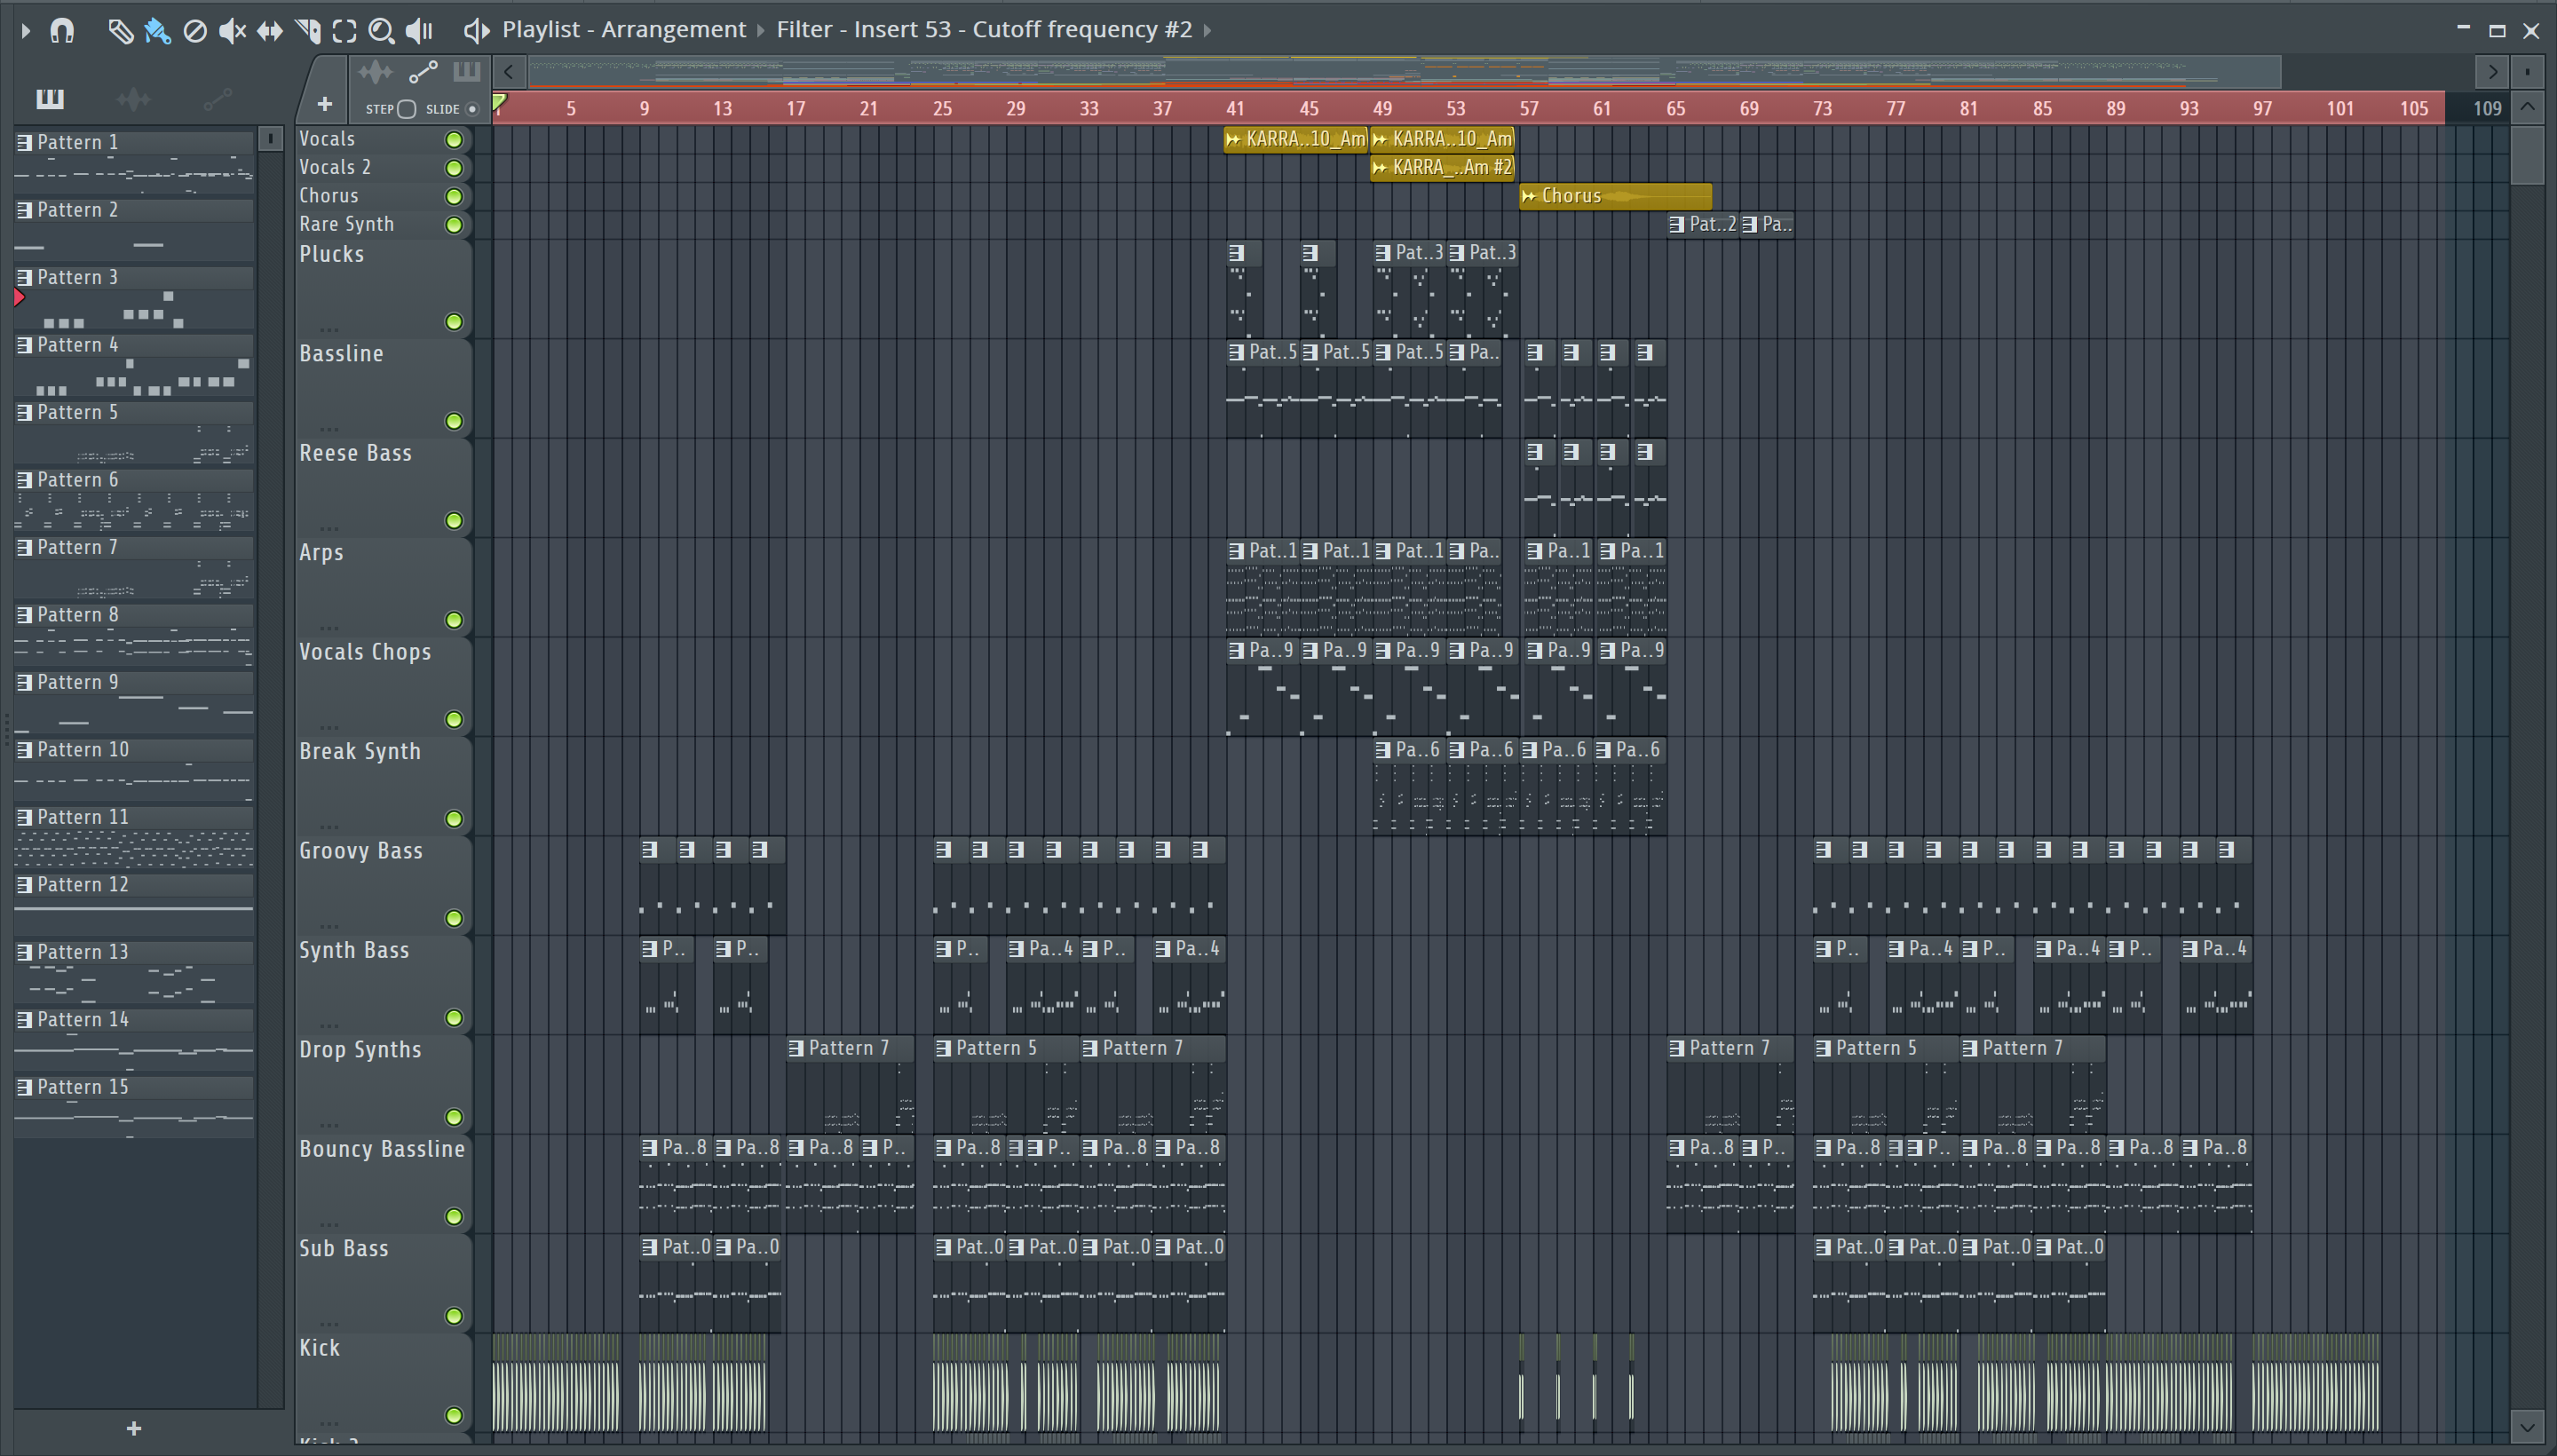Viewport: 2557px width, 1456px height.
Task: Mute the Kick track
Action: [454, 1415]
